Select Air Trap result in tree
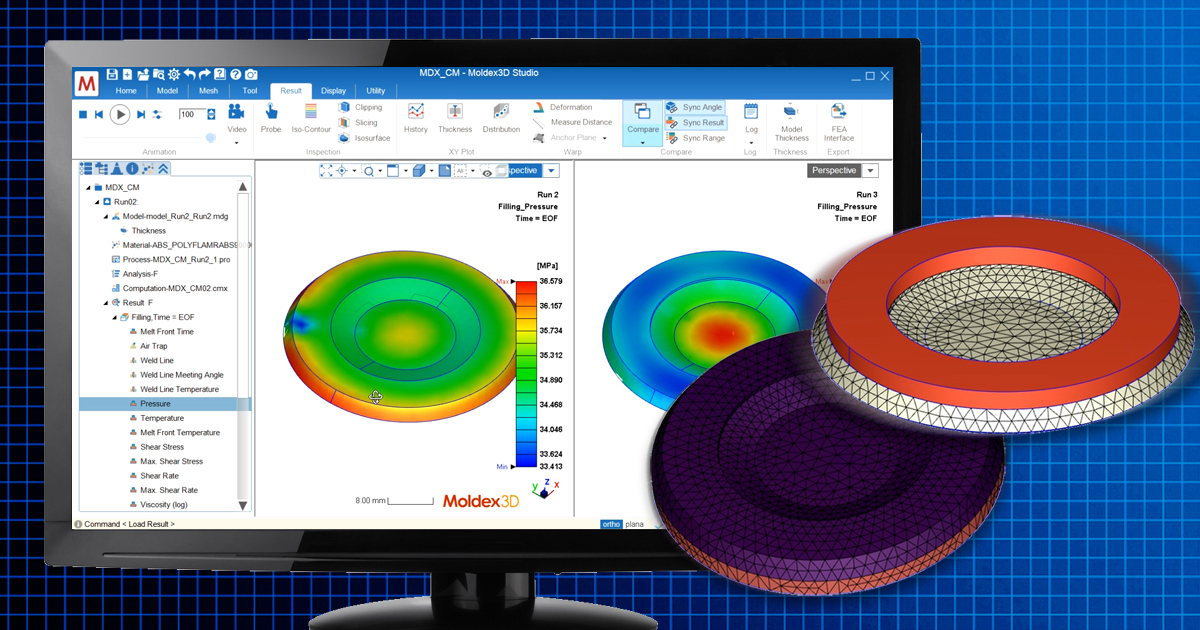Screen dimensions: 1200x630 [x=153, y=346]
